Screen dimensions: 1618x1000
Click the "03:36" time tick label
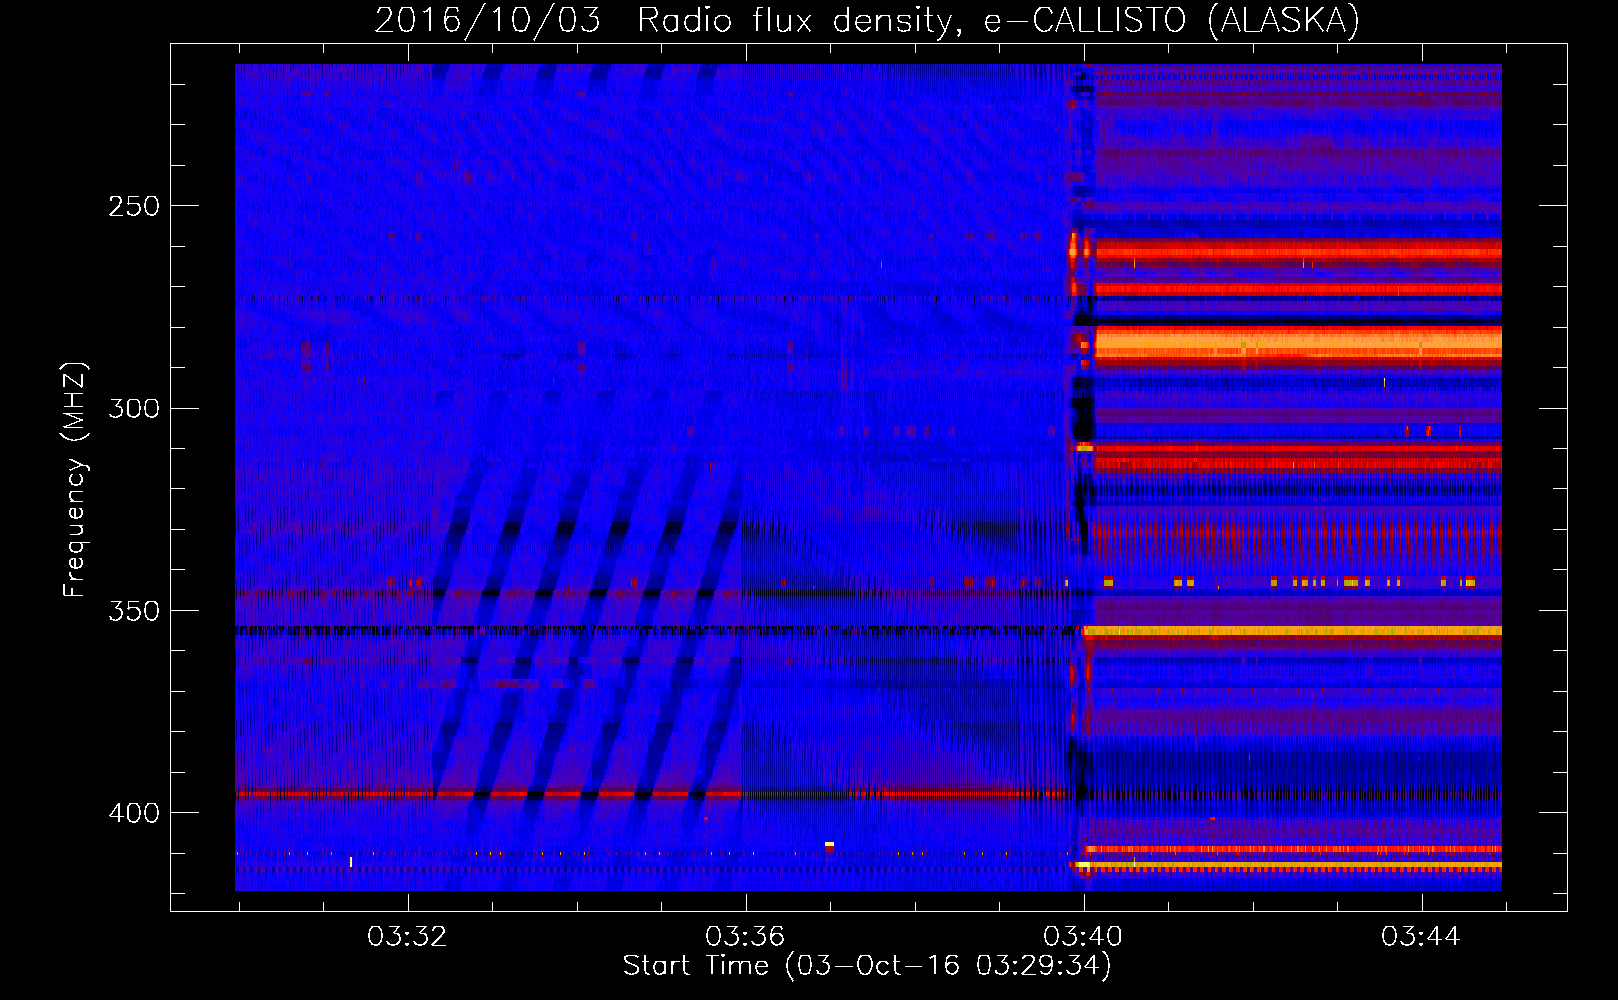745,937
